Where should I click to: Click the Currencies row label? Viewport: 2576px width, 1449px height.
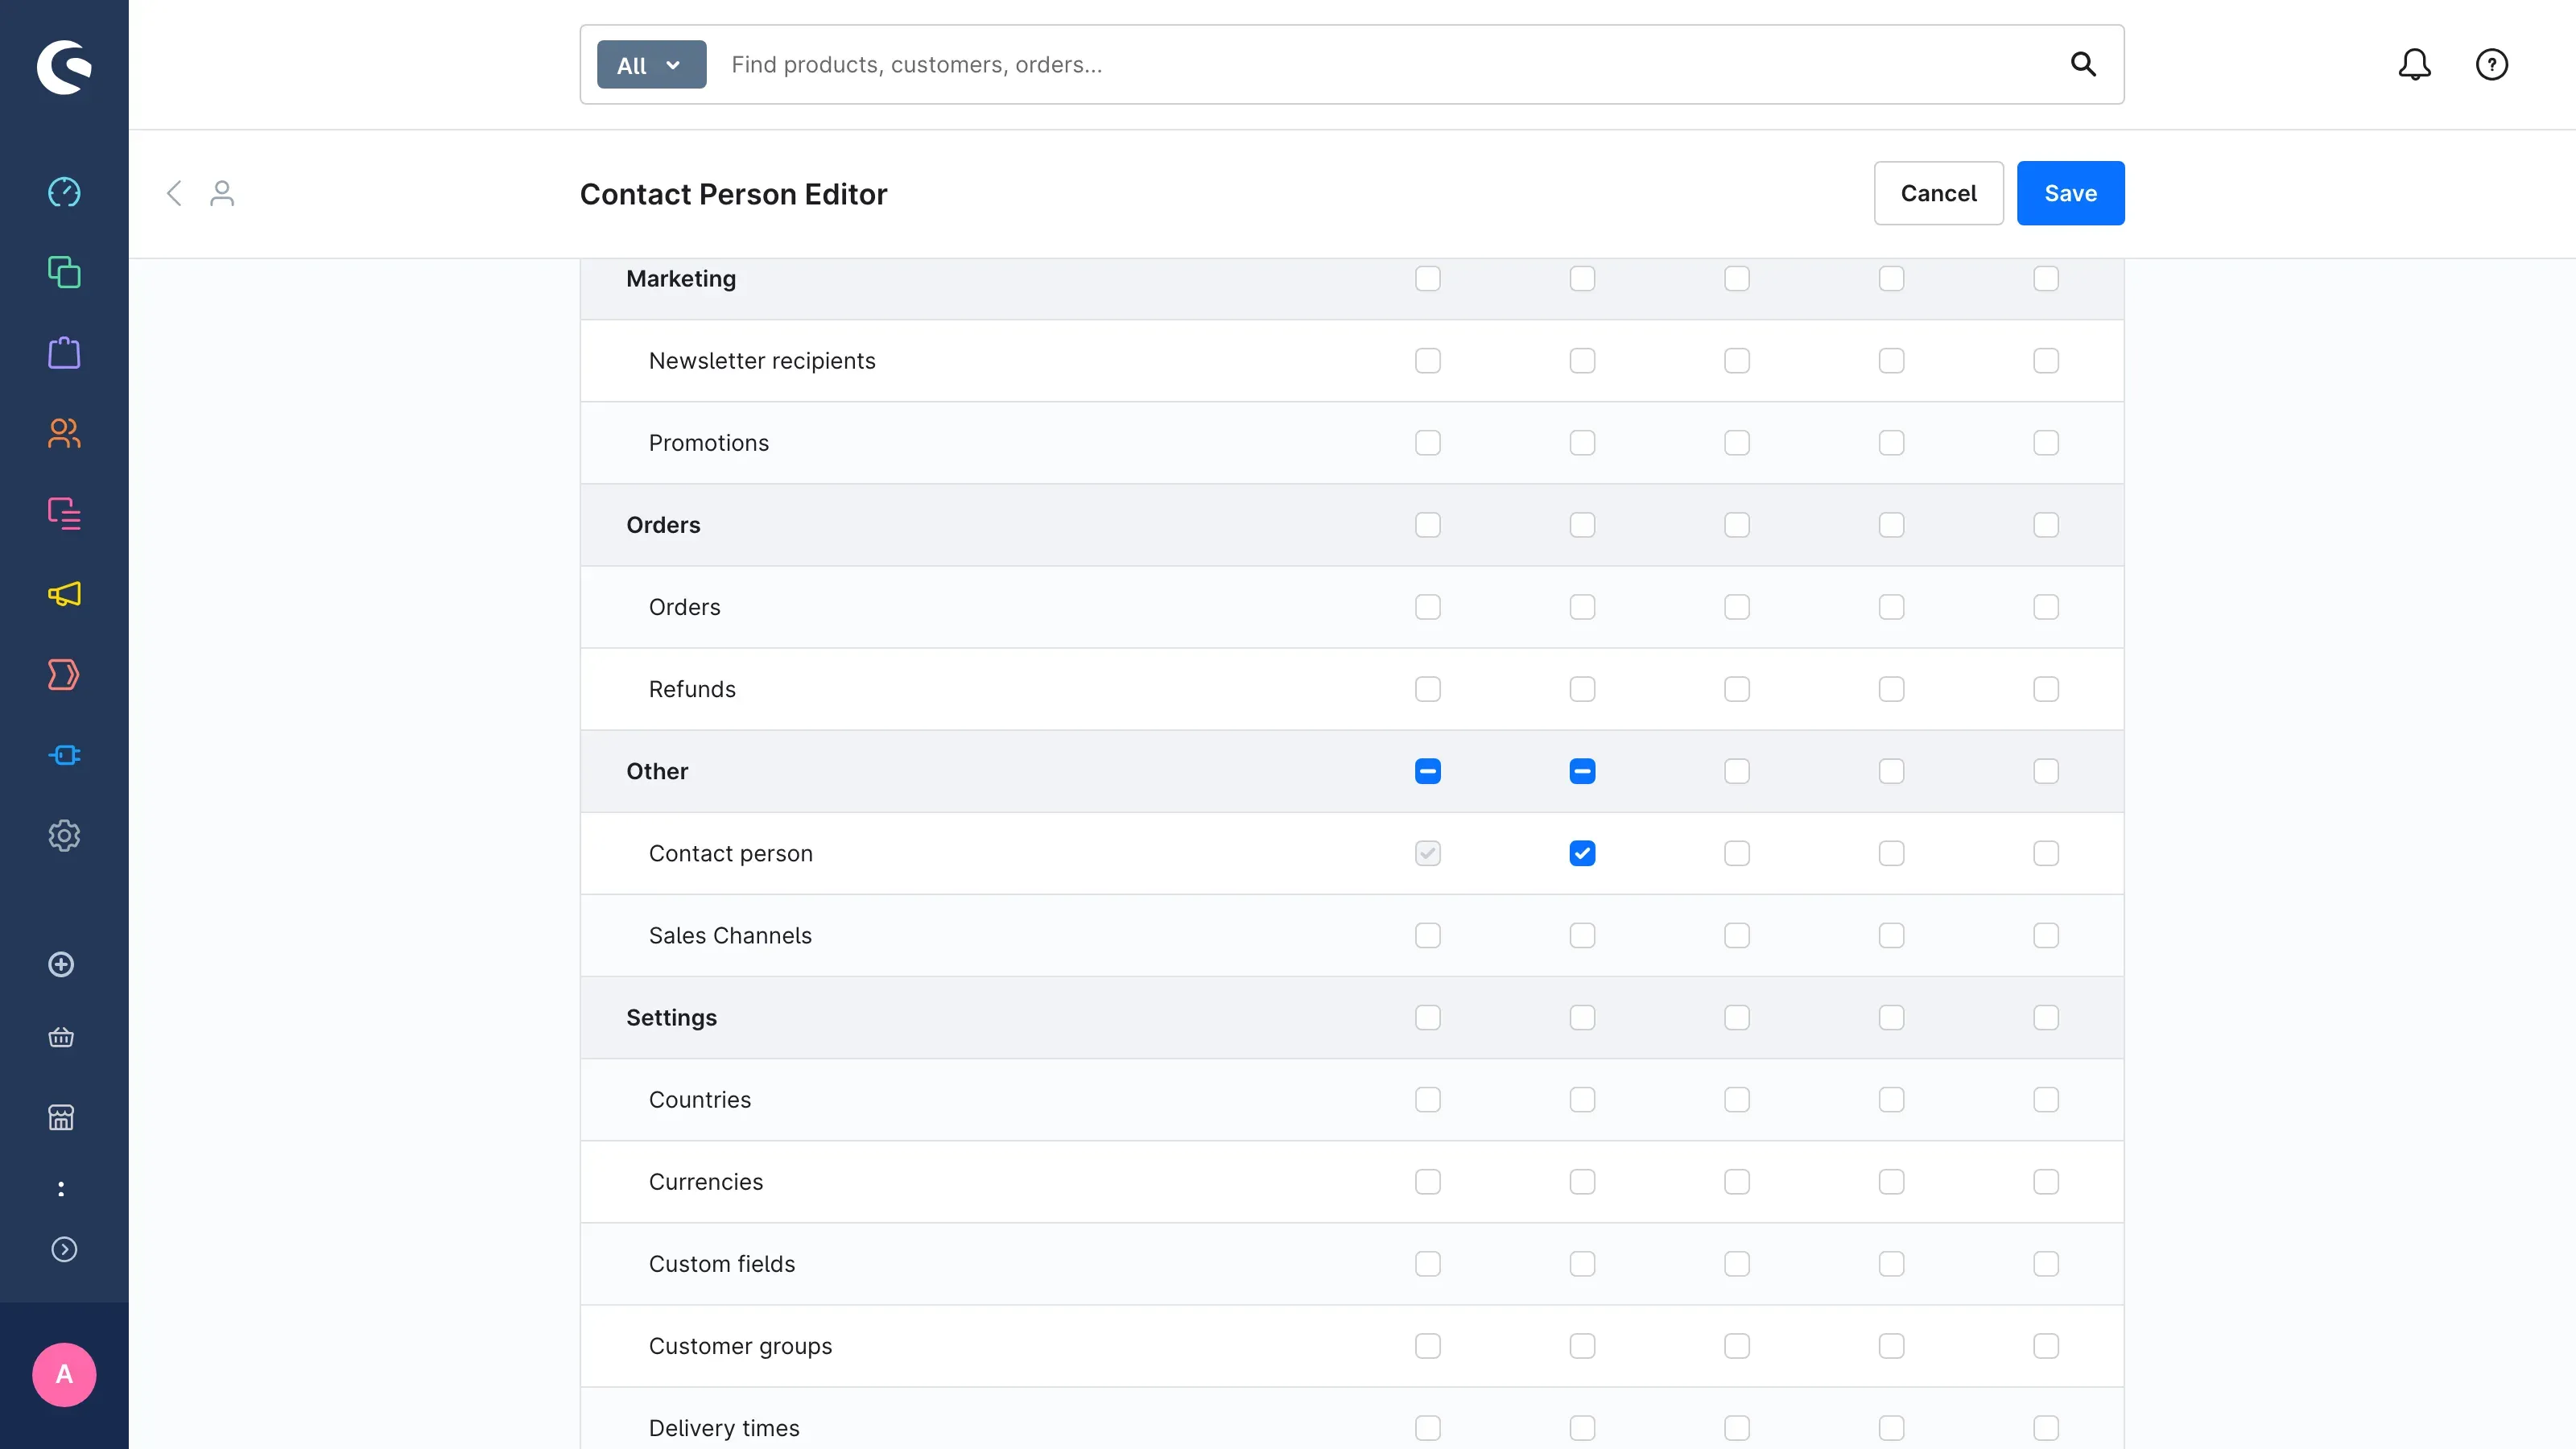(x=705, y=1182)
